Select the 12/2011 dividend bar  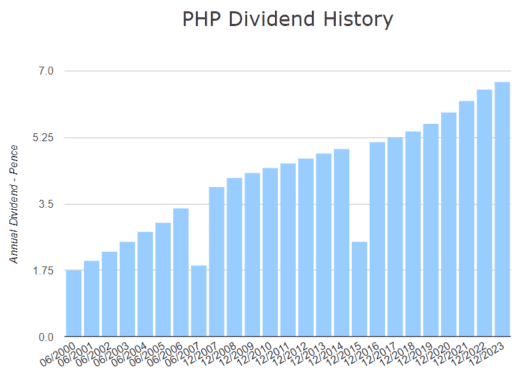(x=288, y=250)
